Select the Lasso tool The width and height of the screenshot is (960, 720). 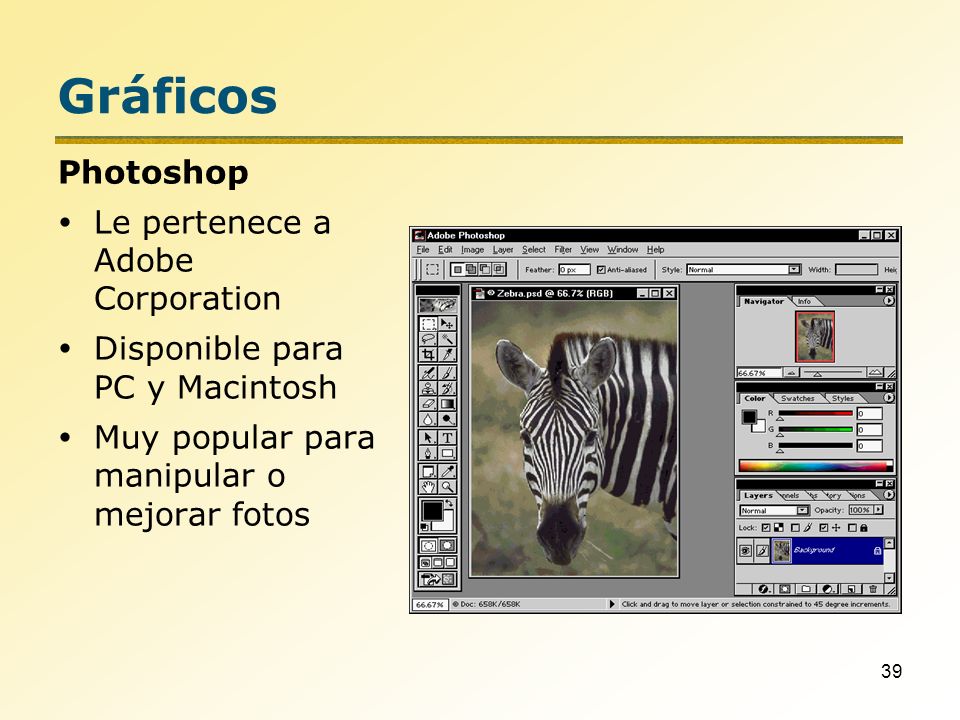coord(429,339)
